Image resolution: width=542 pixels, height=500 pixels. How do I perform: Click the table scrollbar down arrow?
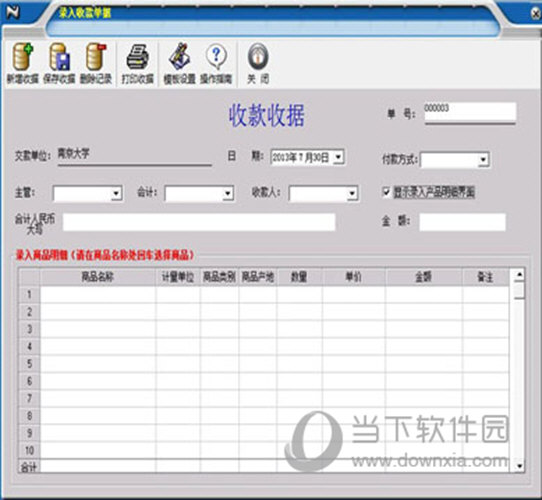click(519, 466)
